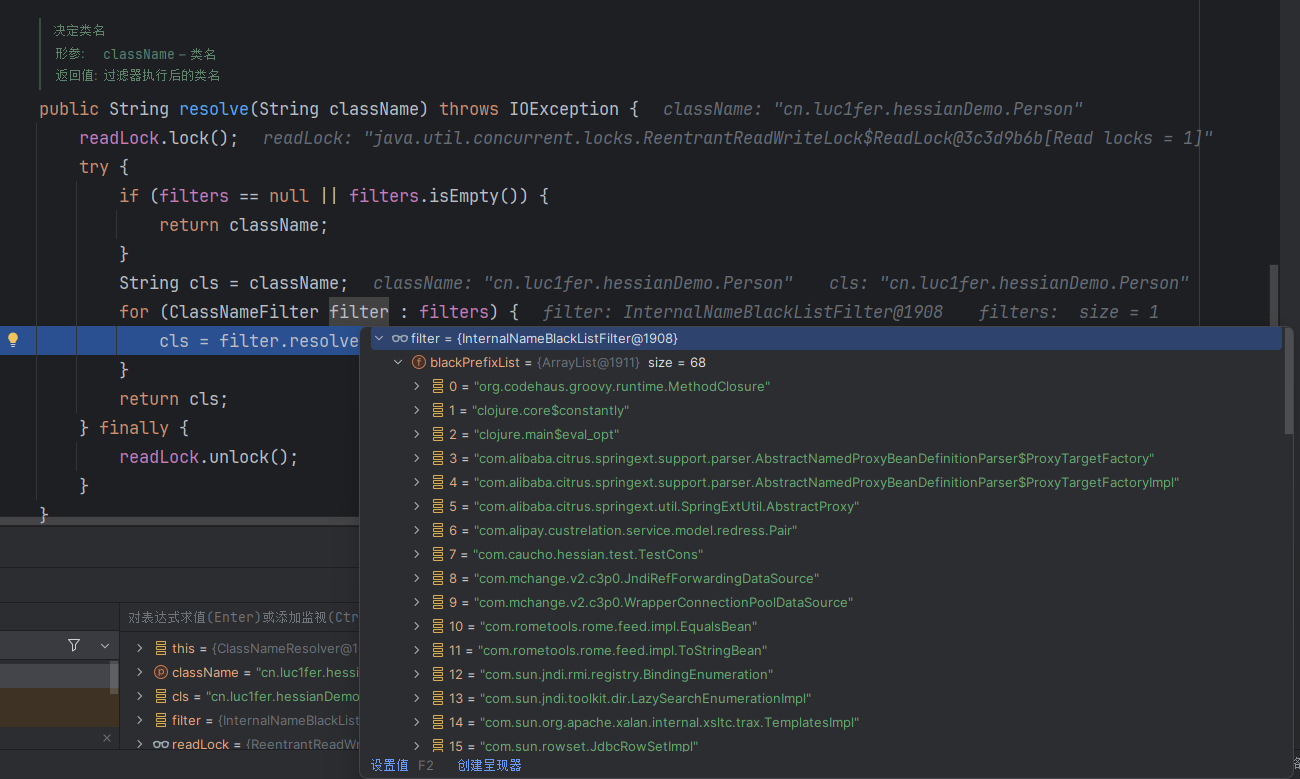Viewport: 1300px width, 779px height.
Task: Expand the cls variable node
Action: pyautogui.click(x=140, y=696)
